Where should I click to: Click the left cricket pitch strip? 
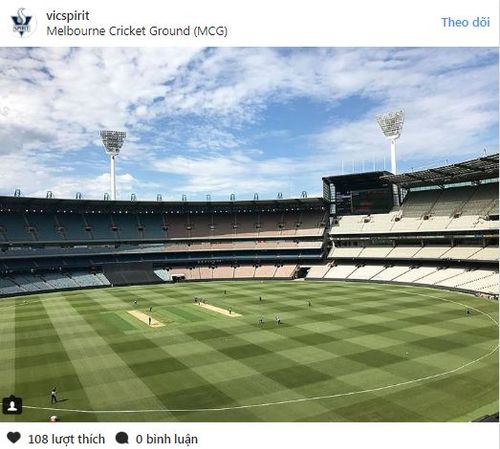(146, 318)
